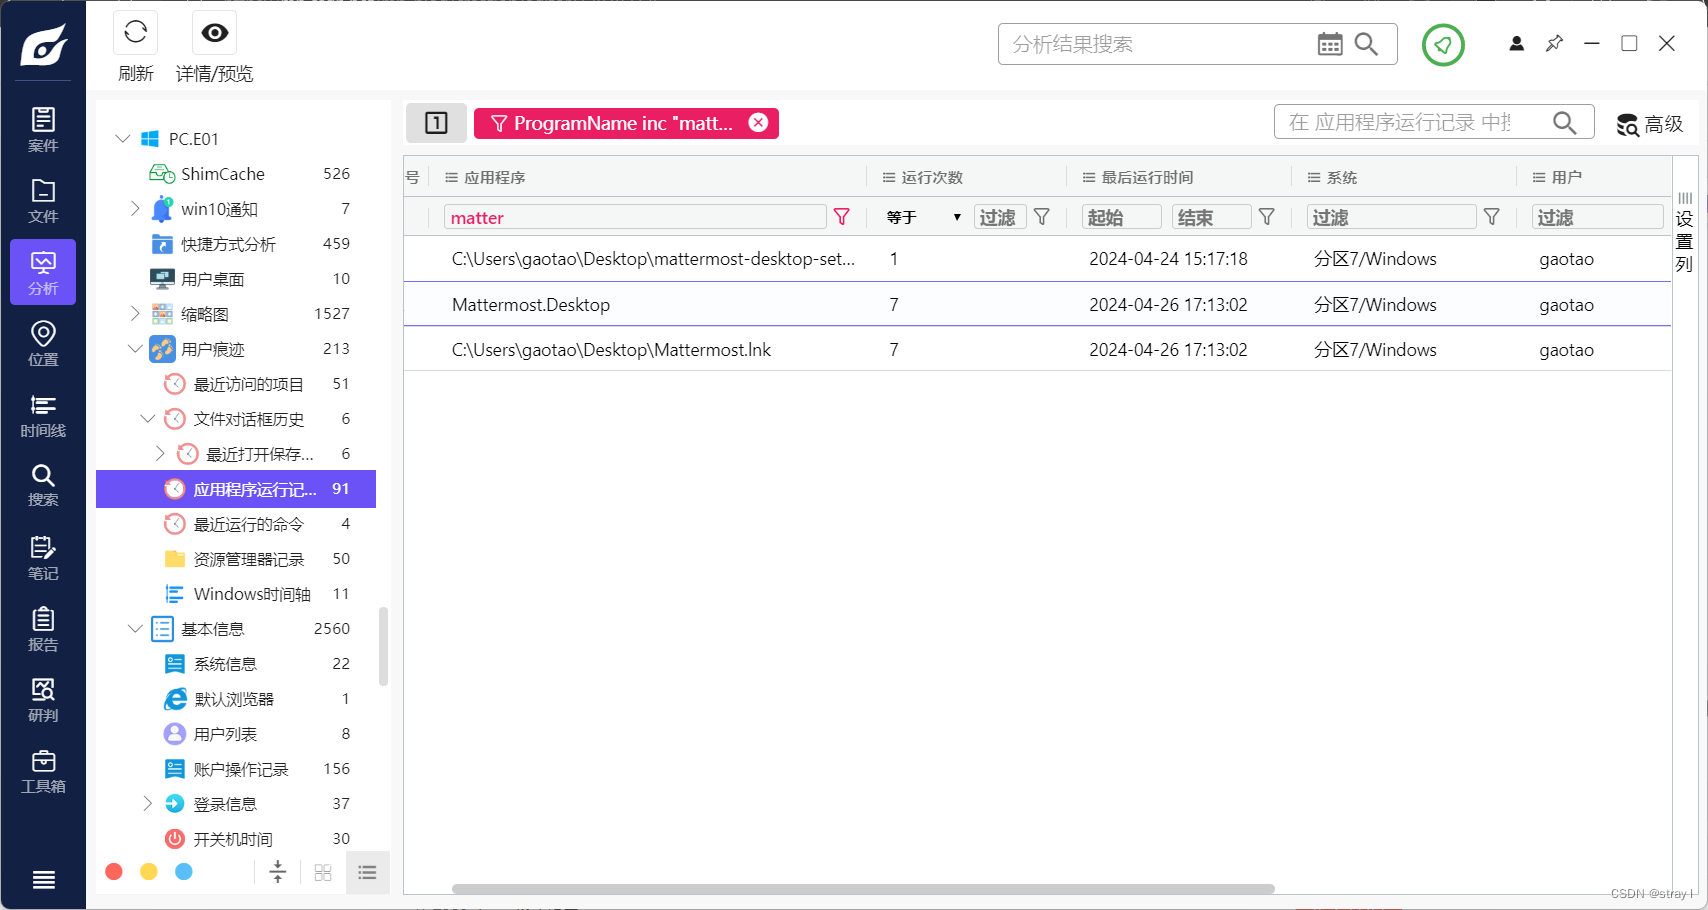Open the 工具箱 (toolbox) sidebar section
Image resolution: width=1708 pixels, height=910 pixels.
[x=43, y=771]
